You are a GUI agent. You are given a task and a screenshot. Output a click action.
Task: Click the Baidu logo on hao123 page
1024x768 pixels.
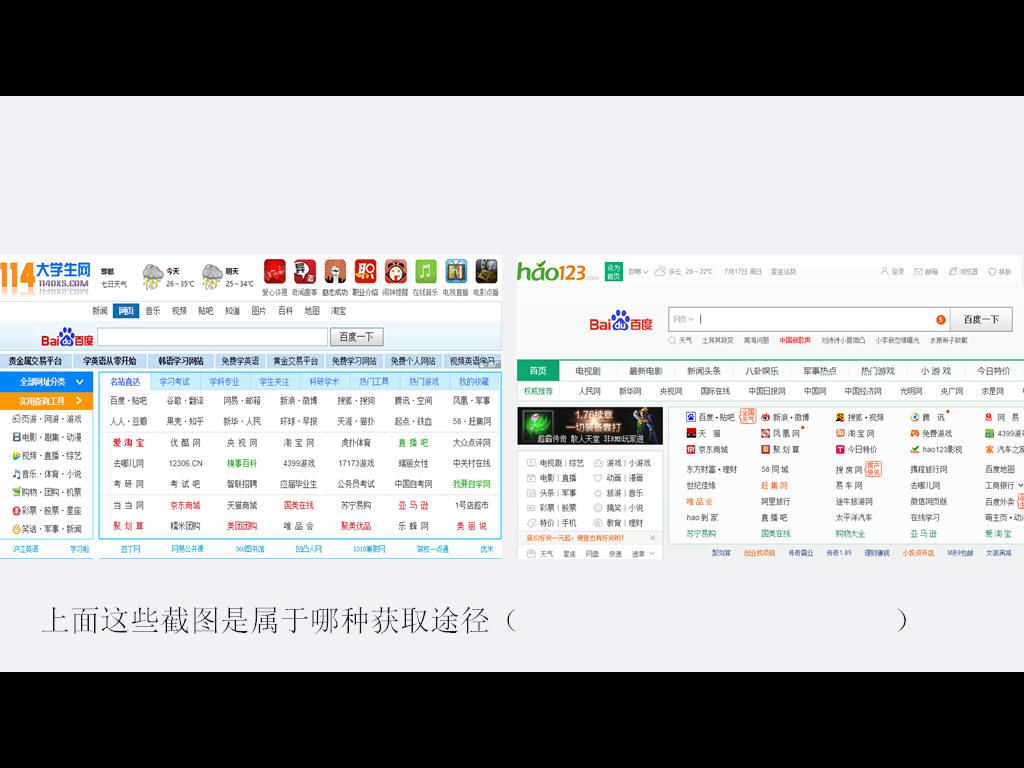point(620,320)
